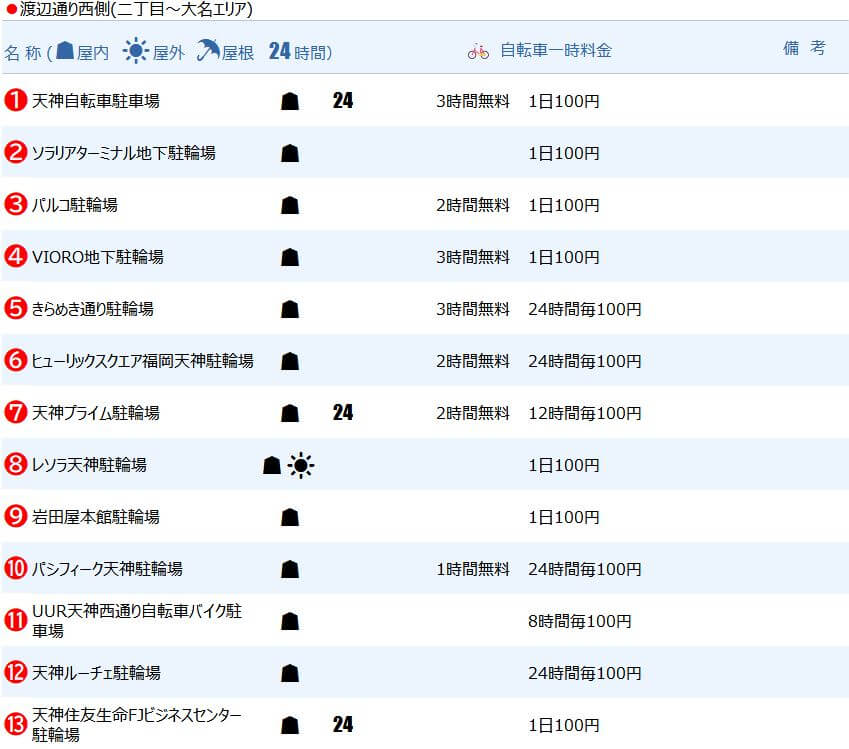The width and height of the screenshot is (849, 749).
Task: Select ソラリアターミナル地下駐輪場 entry
Action: coord(123,153)
